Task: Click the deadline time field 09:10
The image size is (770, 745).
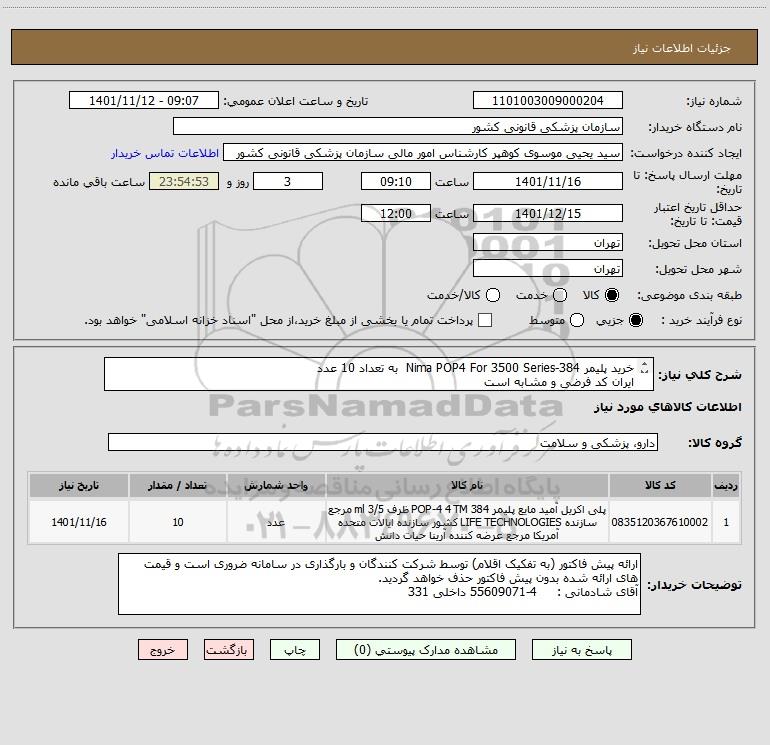Action: coord(396,182)
